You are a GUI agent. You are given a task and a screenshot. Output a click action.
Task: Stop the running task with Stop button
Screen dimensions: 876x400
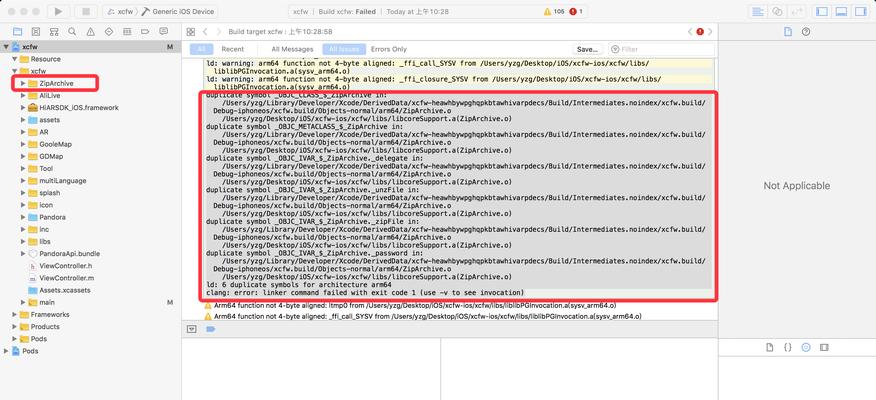coord(86,11)
